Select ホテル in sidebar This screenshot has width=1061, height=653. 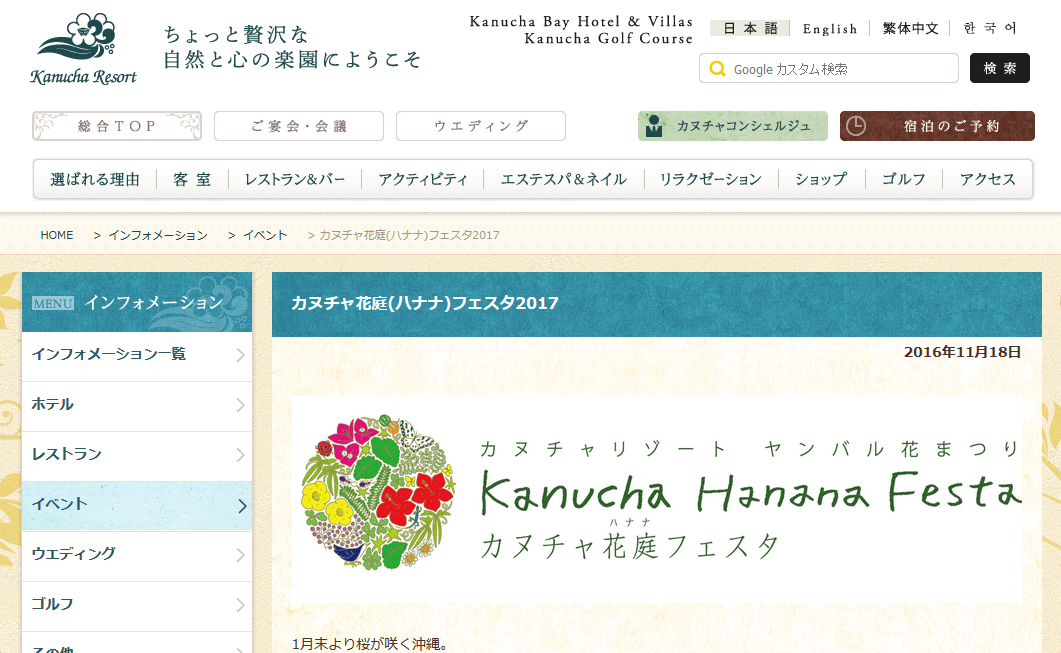pos(137,405)
